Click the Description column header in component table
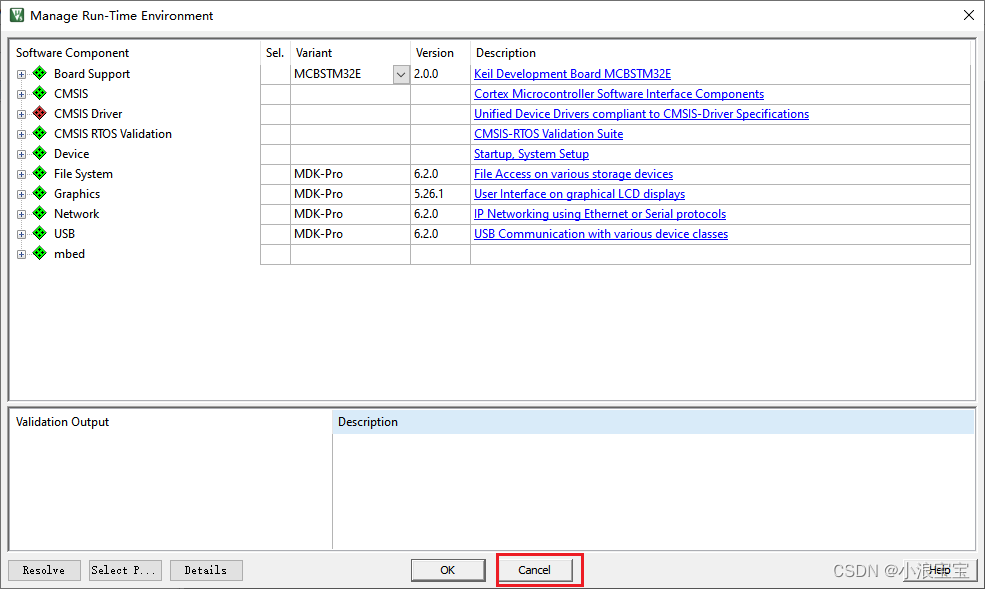This screenshot has height=589, width=985. [x=506, y=53]
